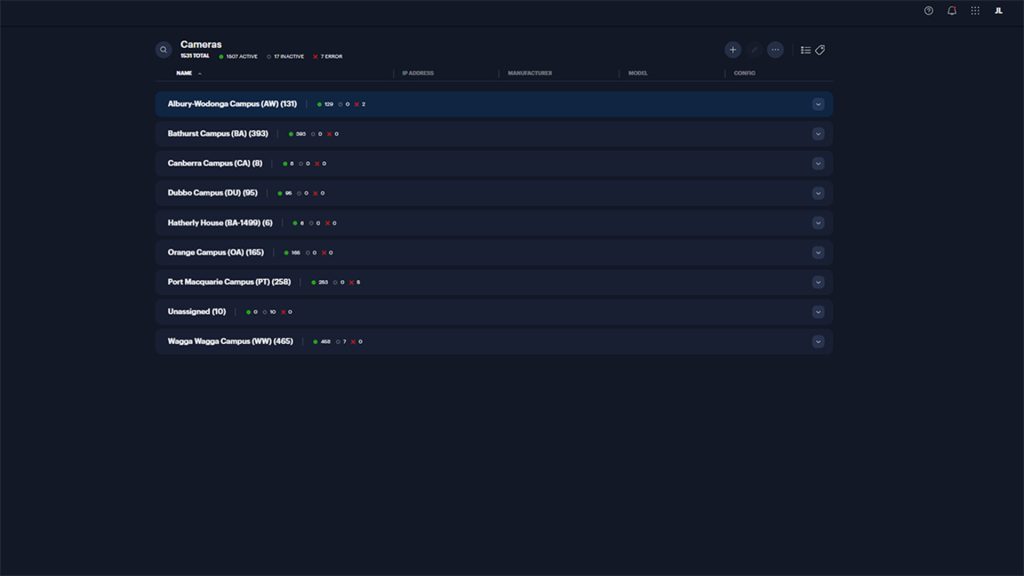Open the apps grid launcher
Viewport: 1024px width, 576px height.
pyautogui.click(x=975, y=10)
